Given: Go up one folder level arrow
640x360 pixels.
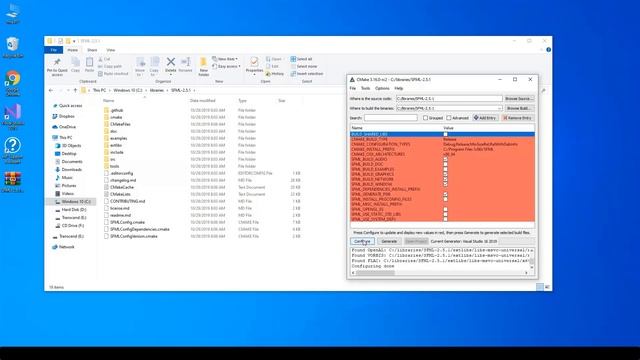Looking at the screenshot, I should click(x=75, y=90).
